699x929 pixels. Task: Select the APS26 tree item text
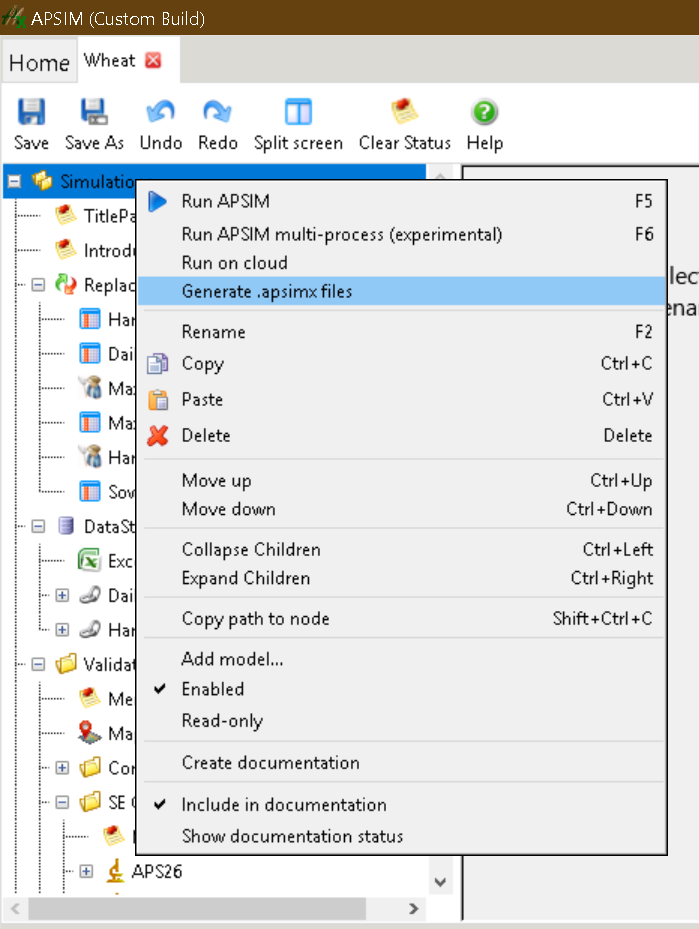click(157, 871)
